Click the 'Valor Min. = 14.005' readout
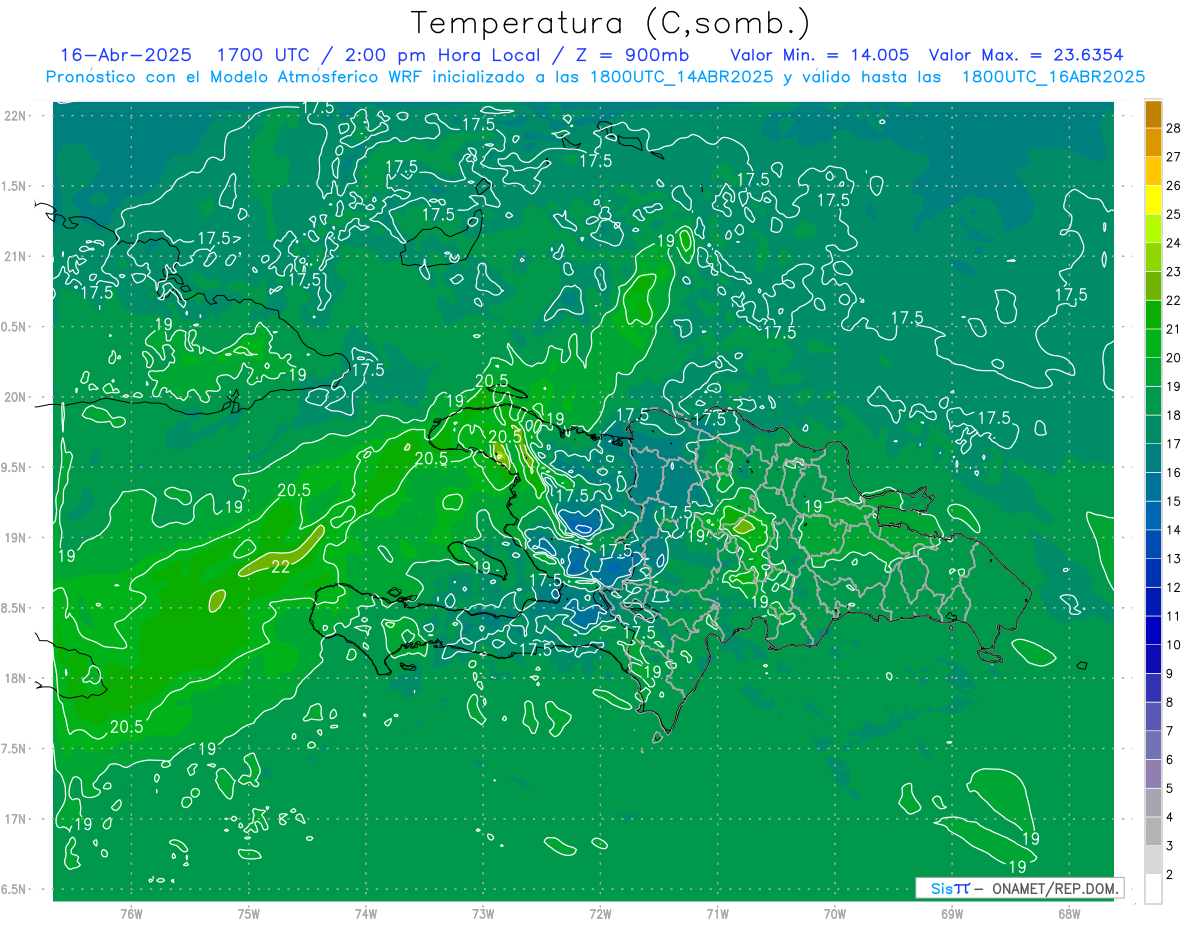 tap(820, 55)
